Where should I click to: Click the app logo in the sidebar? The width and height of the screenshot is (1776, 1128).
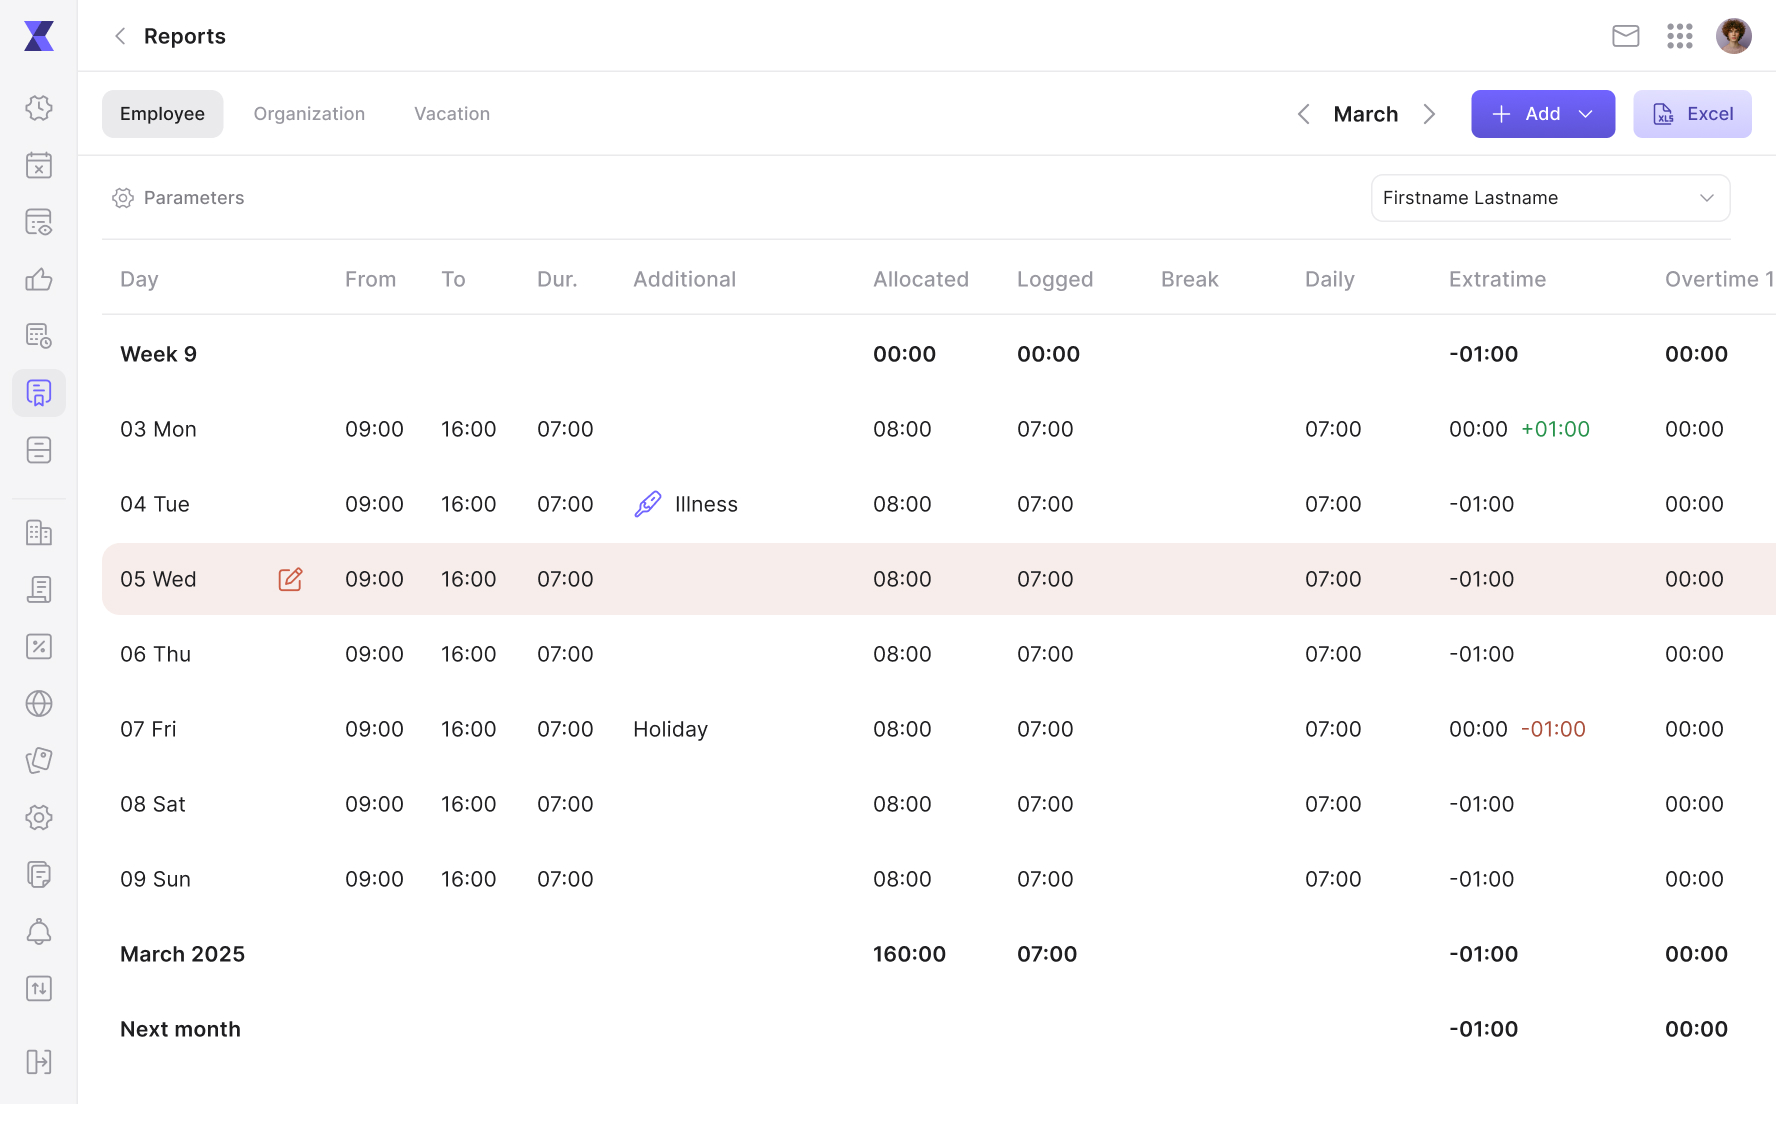click(x=39, y=36)
